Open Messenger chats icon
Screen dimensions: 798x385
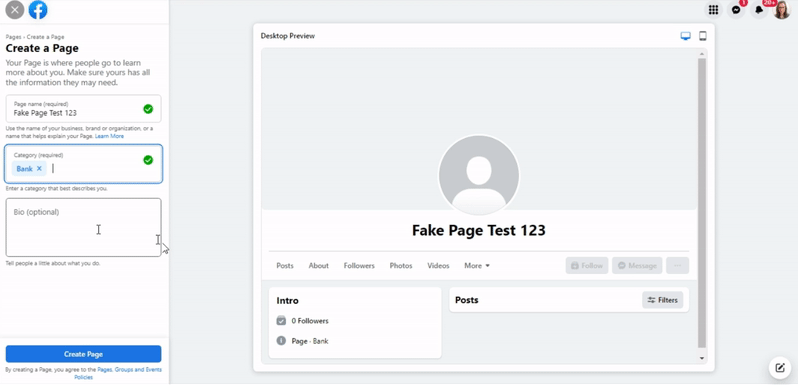tap(736, 10)
